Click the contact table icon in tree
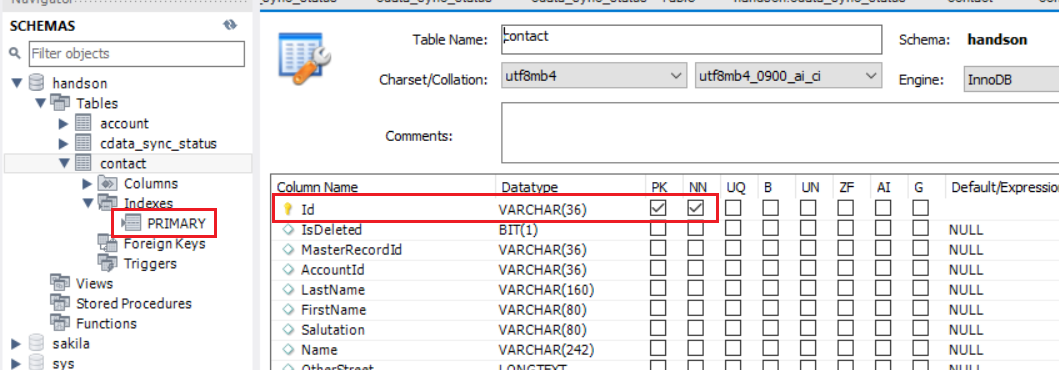1059x370 pixels. [x=83, y=163]
